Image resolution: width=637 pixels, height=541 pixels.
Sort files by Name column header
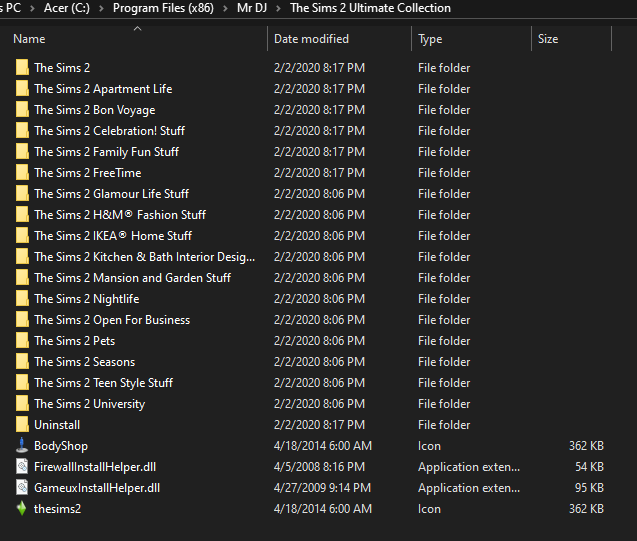[30, 39]
